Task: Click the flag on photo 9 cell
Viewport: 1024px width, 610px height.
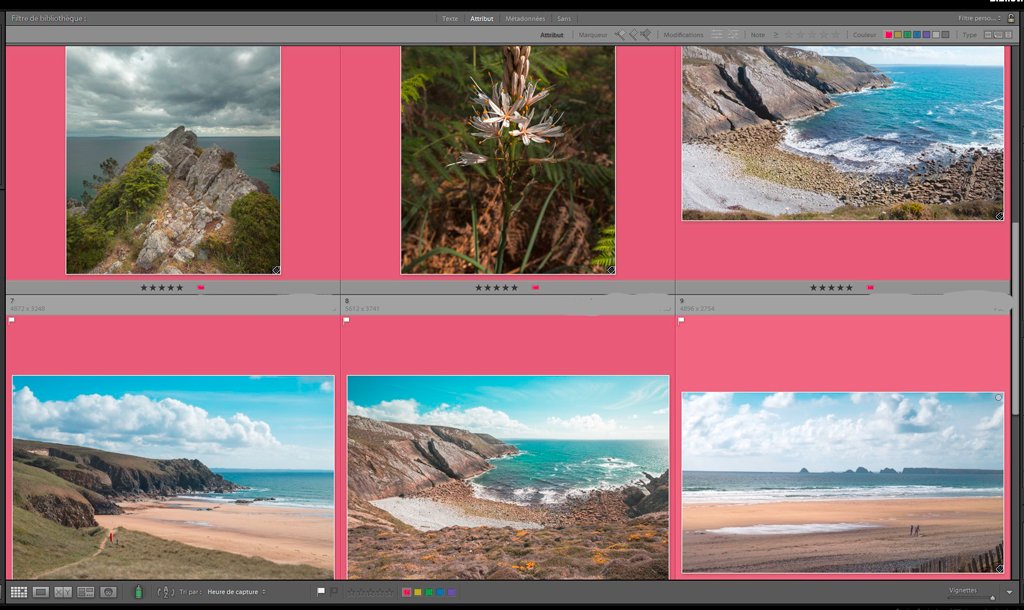Action: coord(681,320)
